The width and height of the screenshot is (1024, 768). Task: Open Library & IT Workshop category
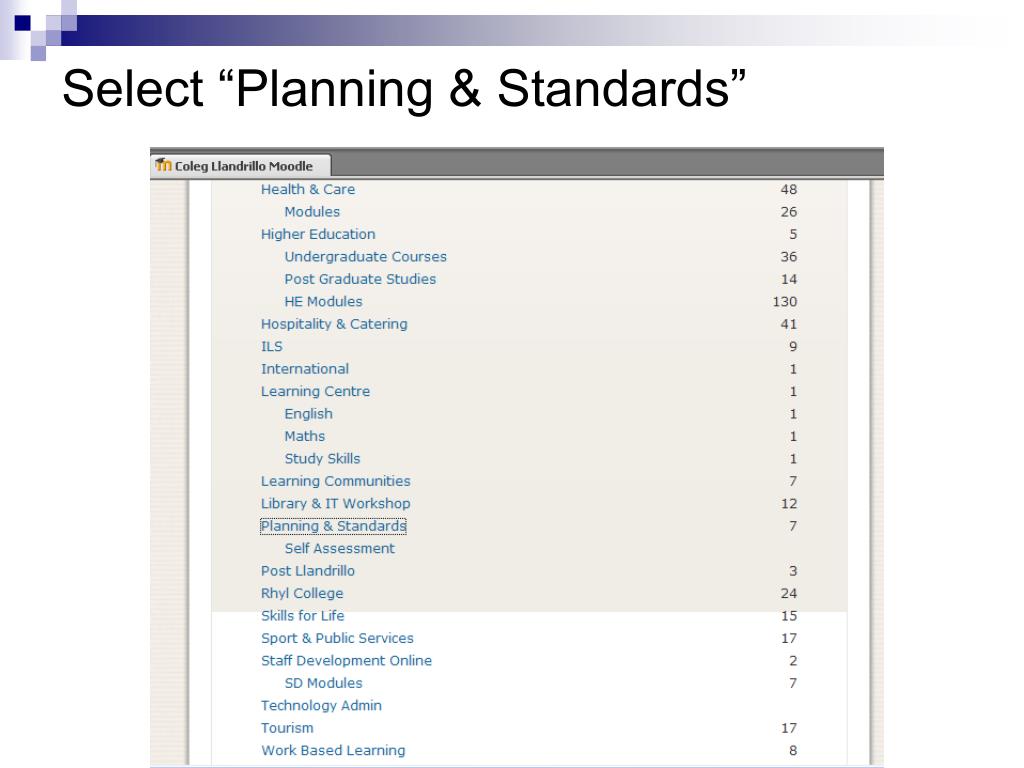coord(336,504)
